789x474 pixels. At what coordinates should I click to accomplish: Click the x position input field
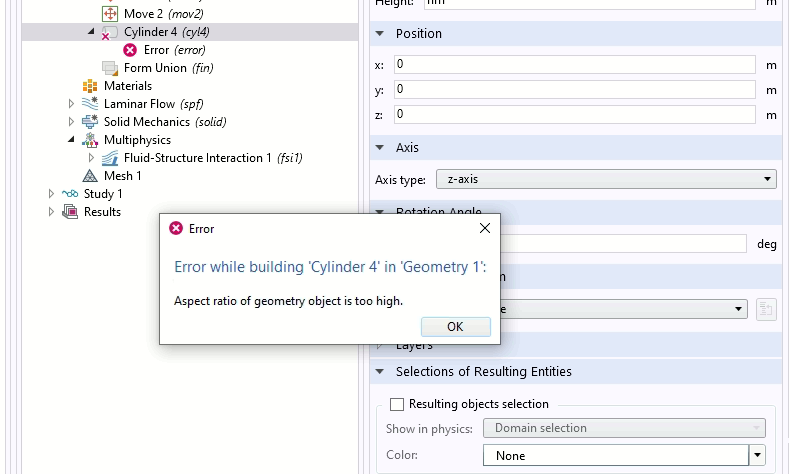pos(574,65)
